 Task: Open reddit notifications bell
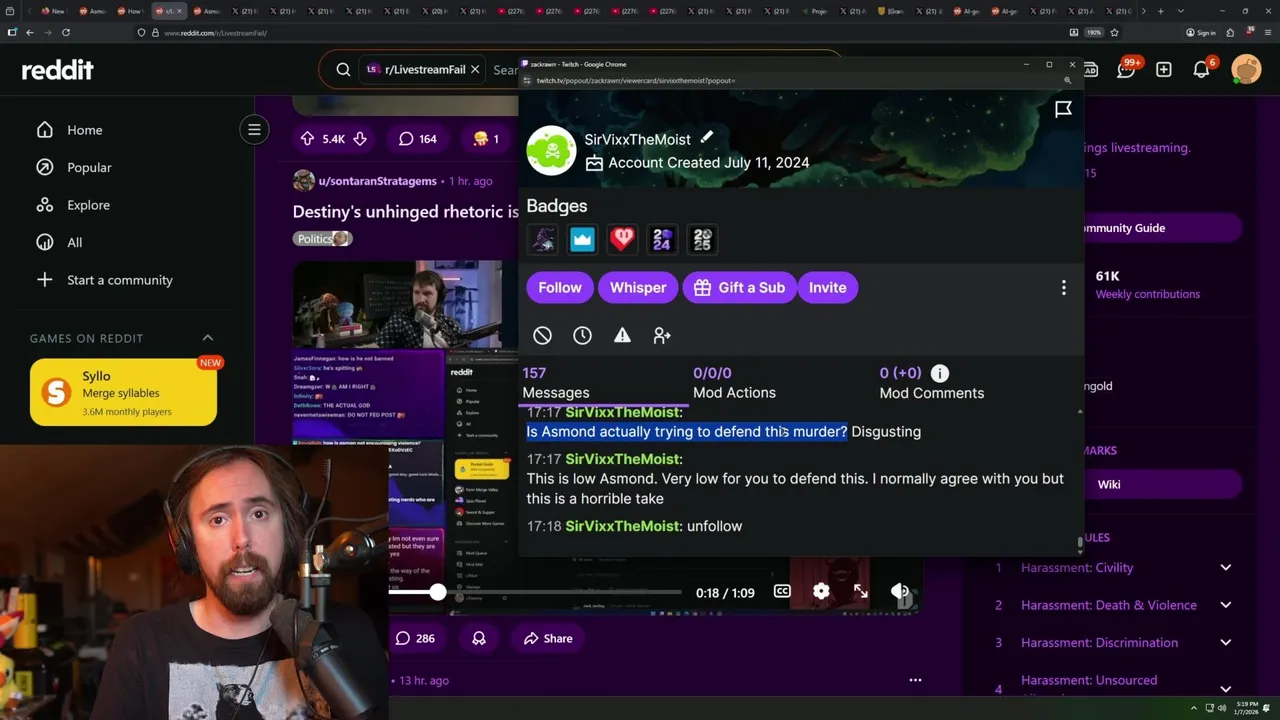[1202, 69]
